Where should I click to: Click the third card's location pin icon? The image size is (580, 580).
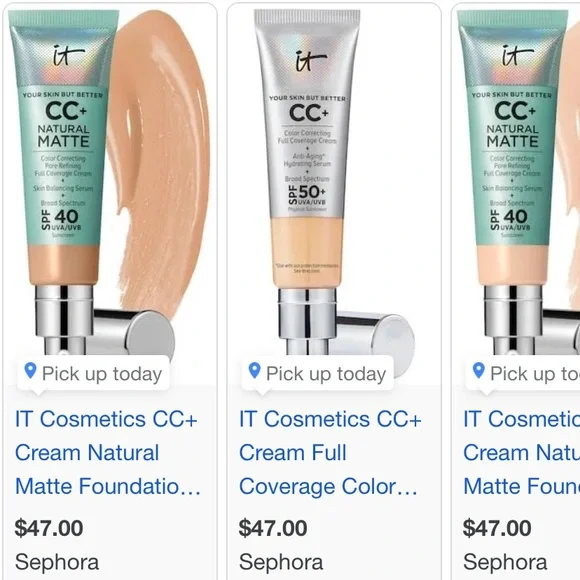coord(479,371)
